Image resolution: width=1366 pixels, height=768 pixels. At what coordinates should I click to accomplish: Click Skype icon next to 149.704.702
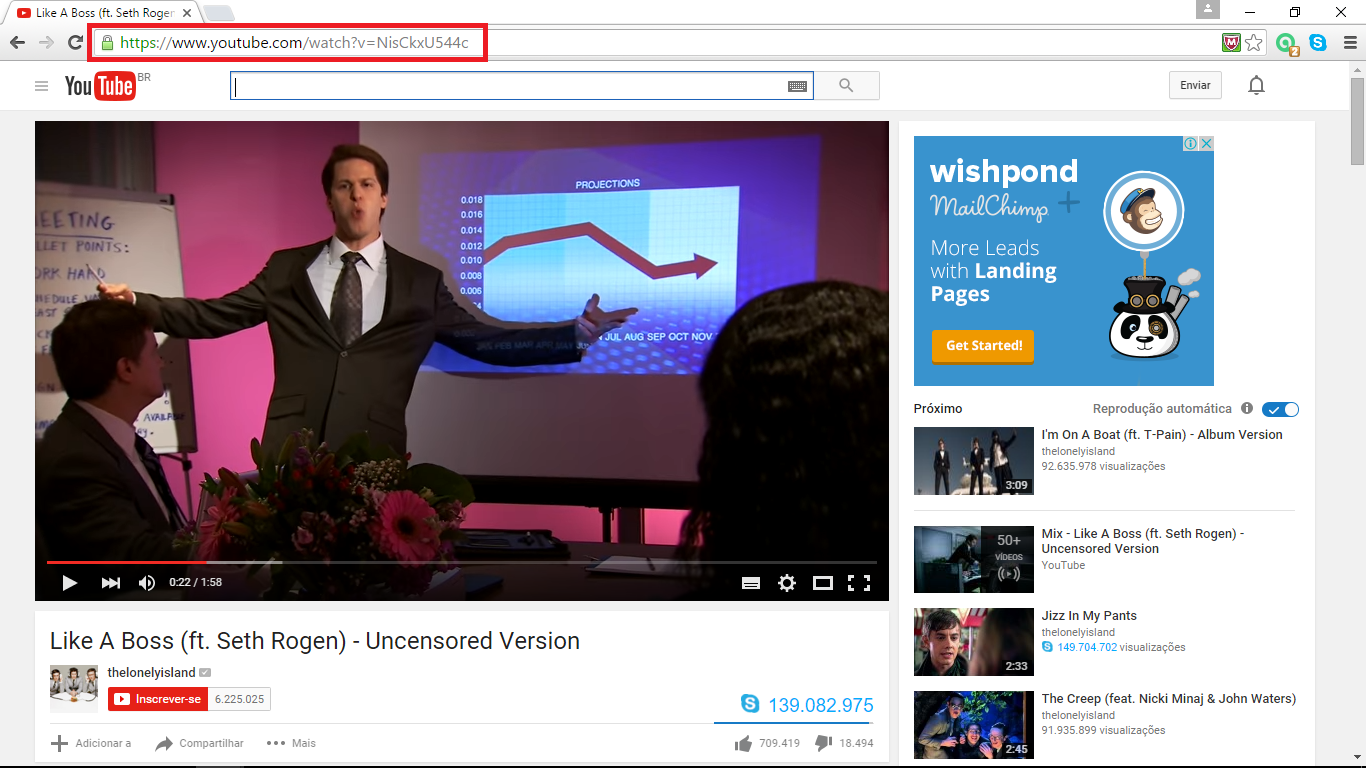pos(1048,647)
